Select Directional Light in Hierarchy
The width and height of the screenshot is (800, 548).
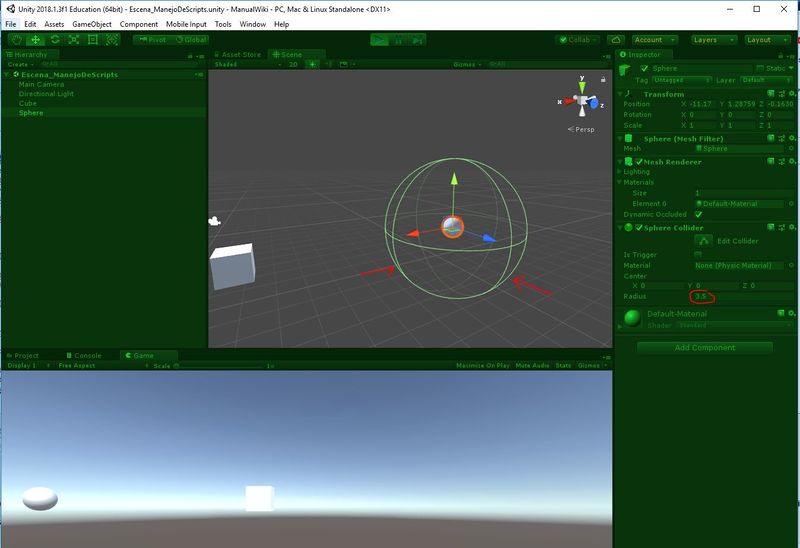pos(46,94)
